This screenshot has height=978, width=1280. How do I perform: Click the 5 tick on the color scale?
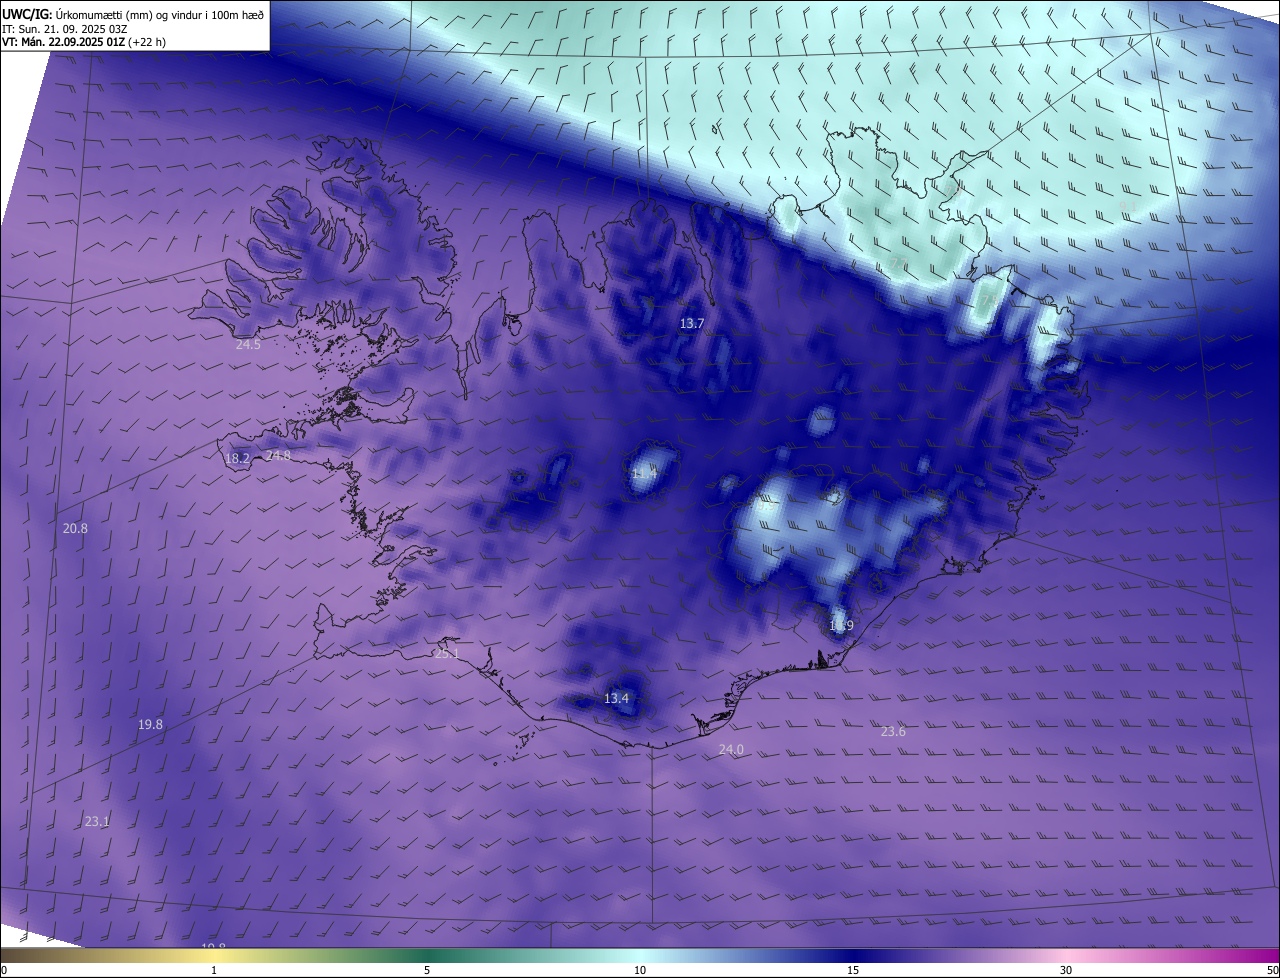427,970
